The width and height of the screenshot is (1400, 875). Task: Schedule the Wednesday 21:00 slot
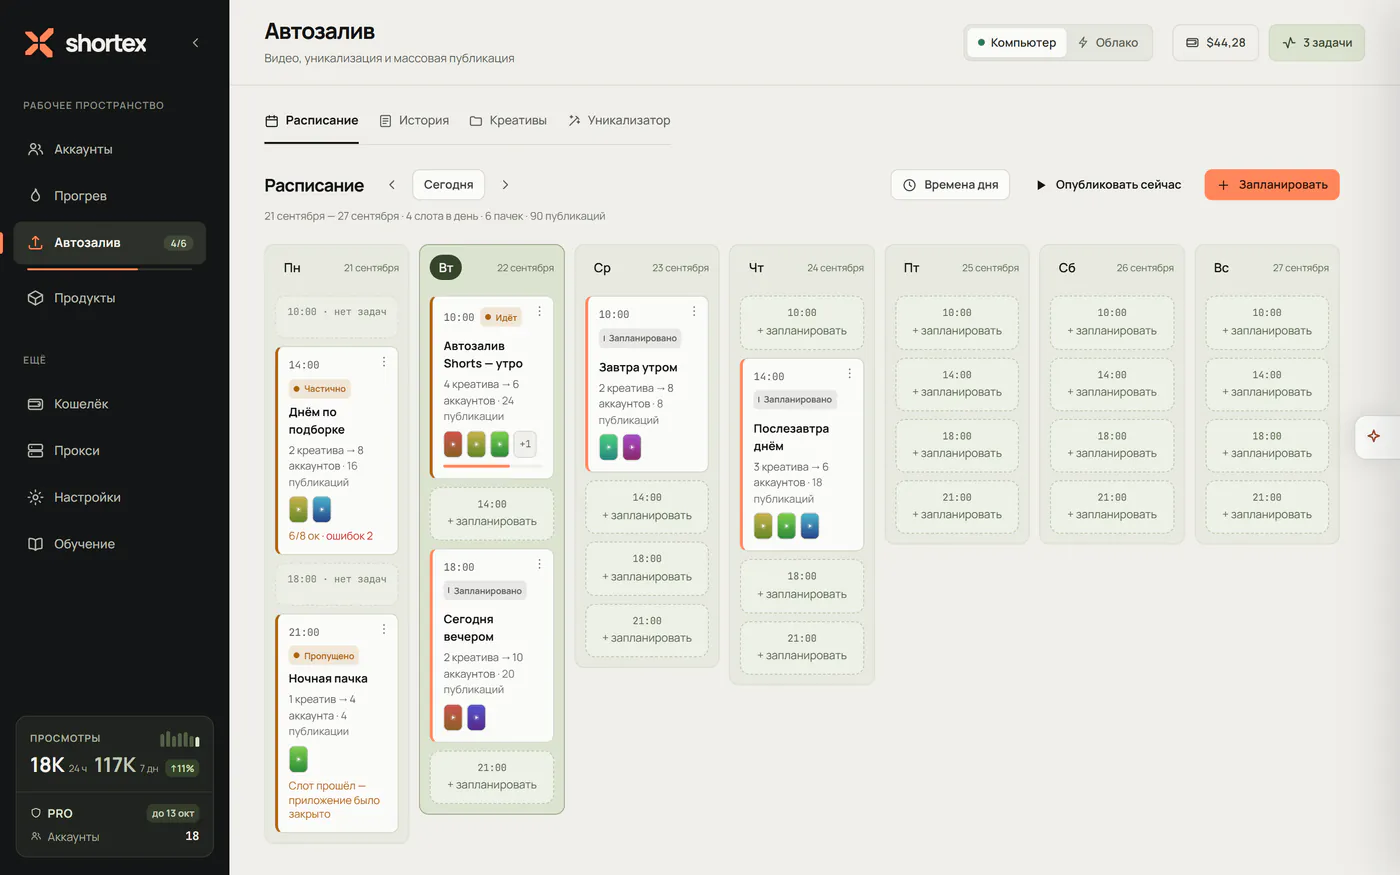(647, 630)
